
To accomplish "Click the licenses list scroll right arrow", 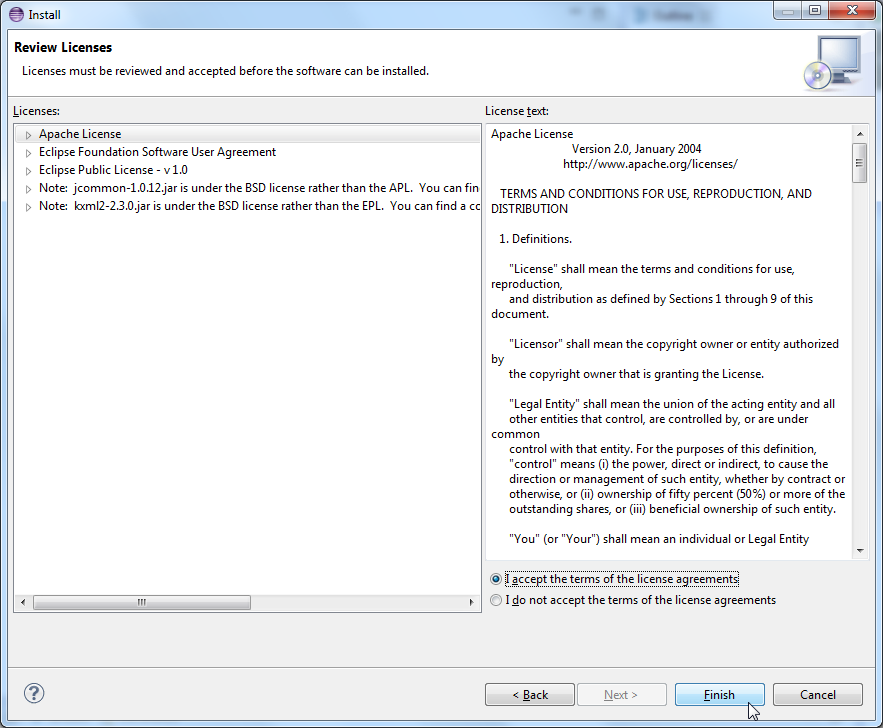I will (471, 602).
